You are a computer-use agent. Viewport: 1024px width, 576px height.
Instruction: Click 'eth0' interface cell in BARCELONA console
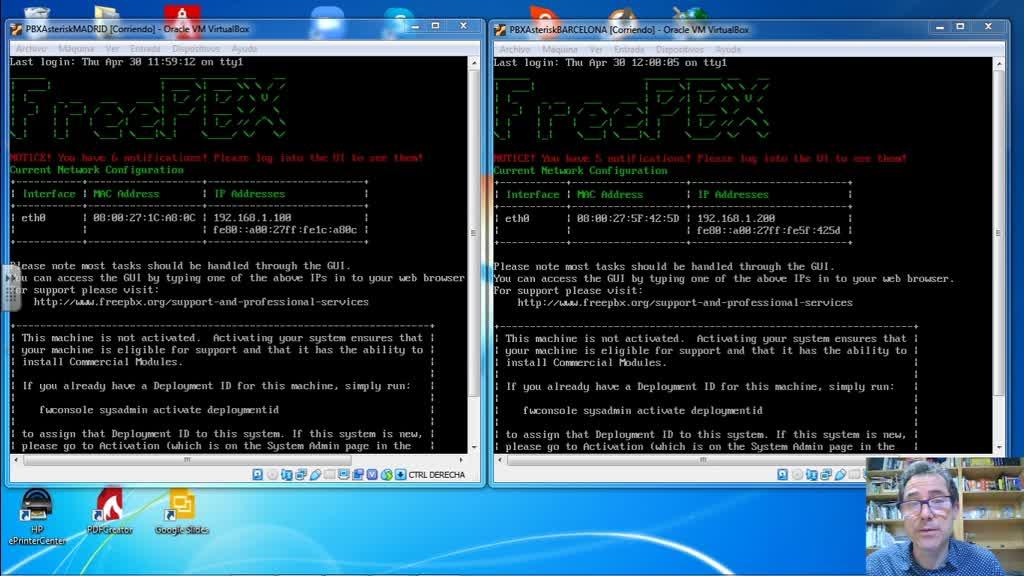click(x=517, y=218)
